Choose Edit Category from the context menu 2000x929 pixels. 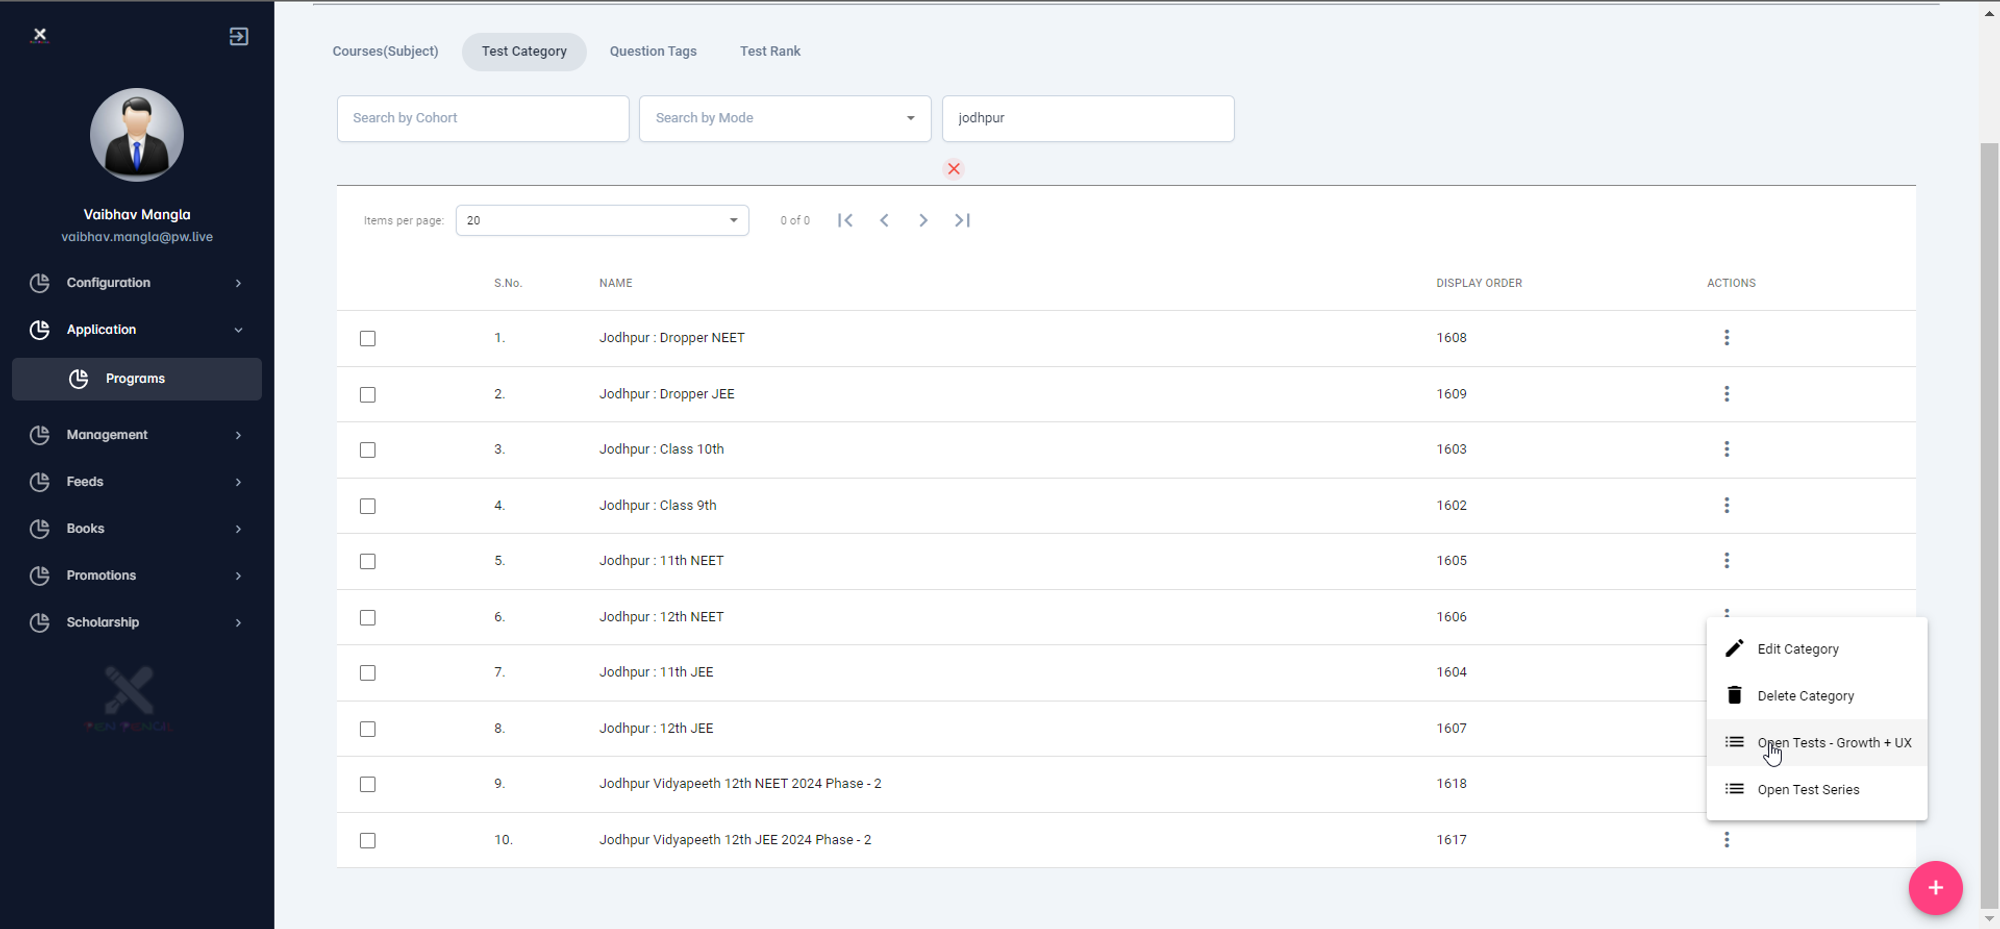(x=1797, y=649)
